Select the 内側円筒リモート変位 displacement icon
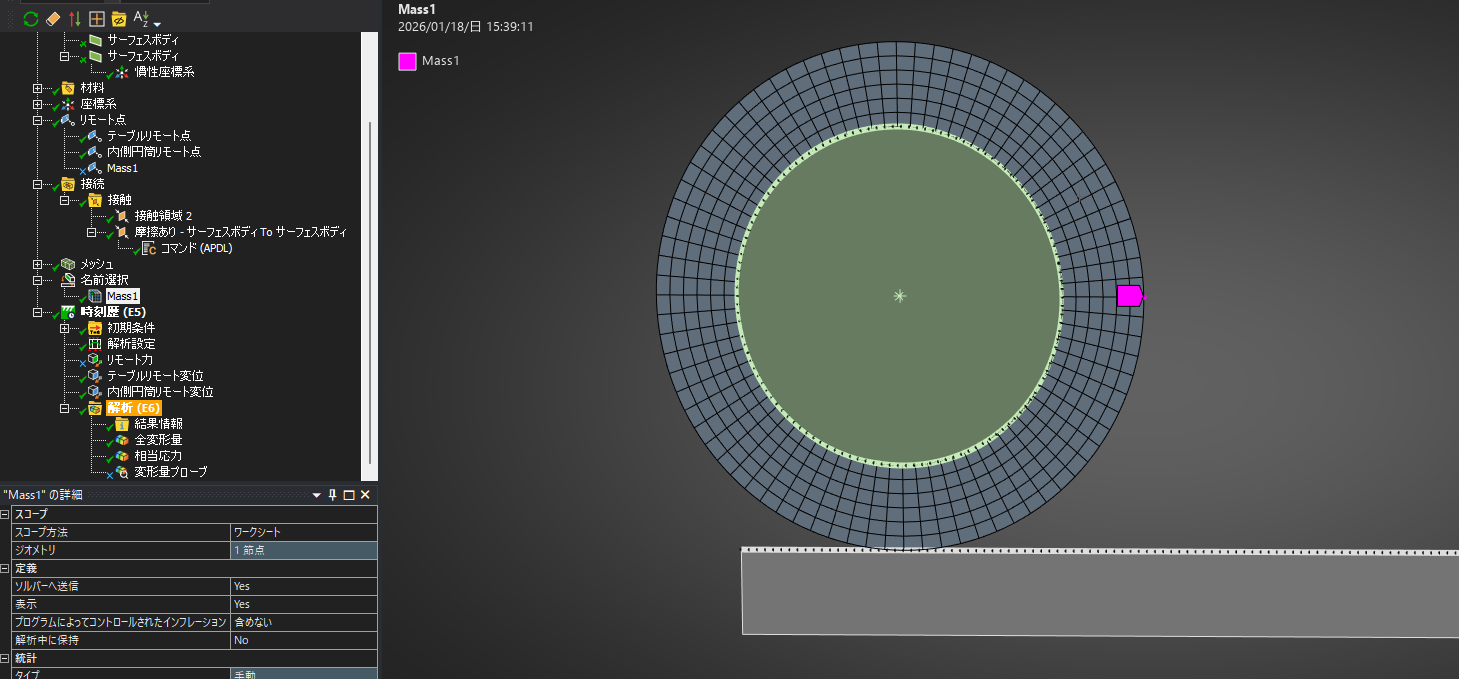1459x679 pixels. pyautogui.click(x=95, y=392)
